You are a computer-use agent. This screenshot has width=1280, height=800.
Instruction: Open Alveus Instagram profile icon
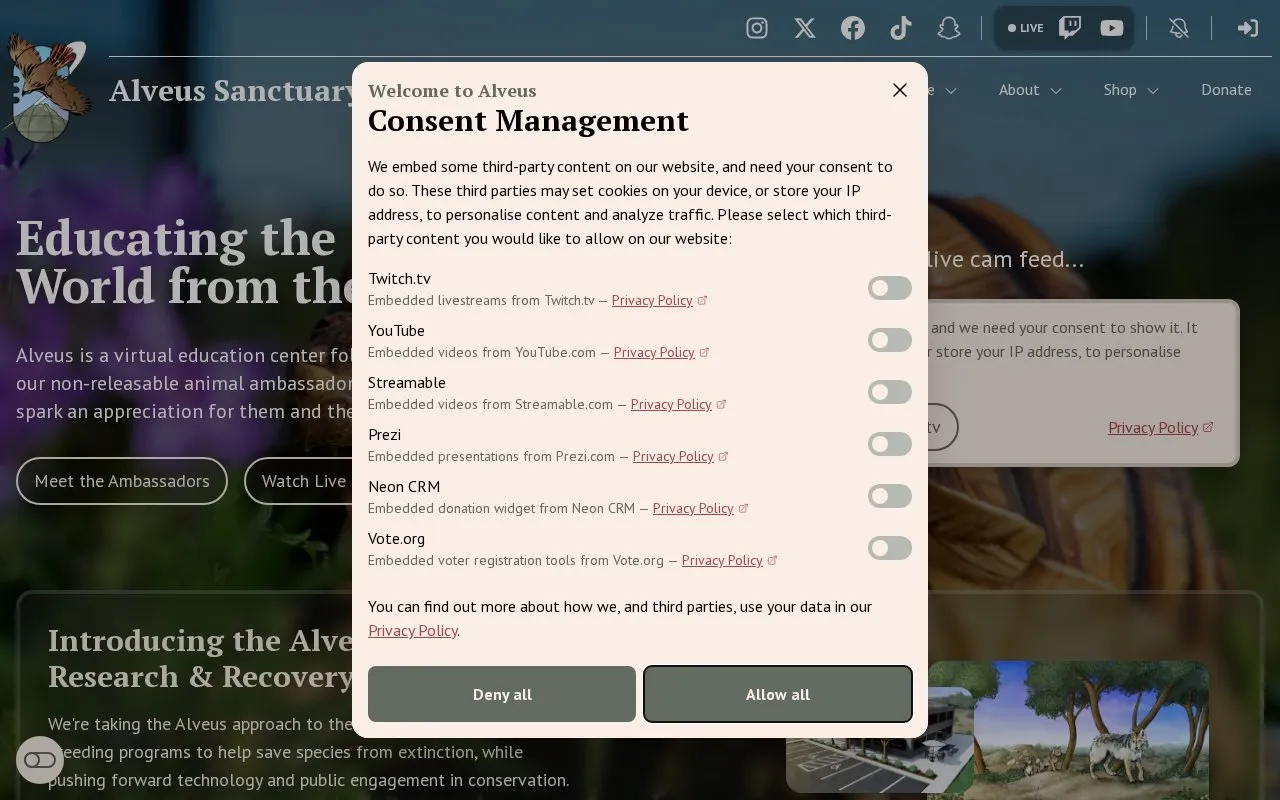[757, 28]
